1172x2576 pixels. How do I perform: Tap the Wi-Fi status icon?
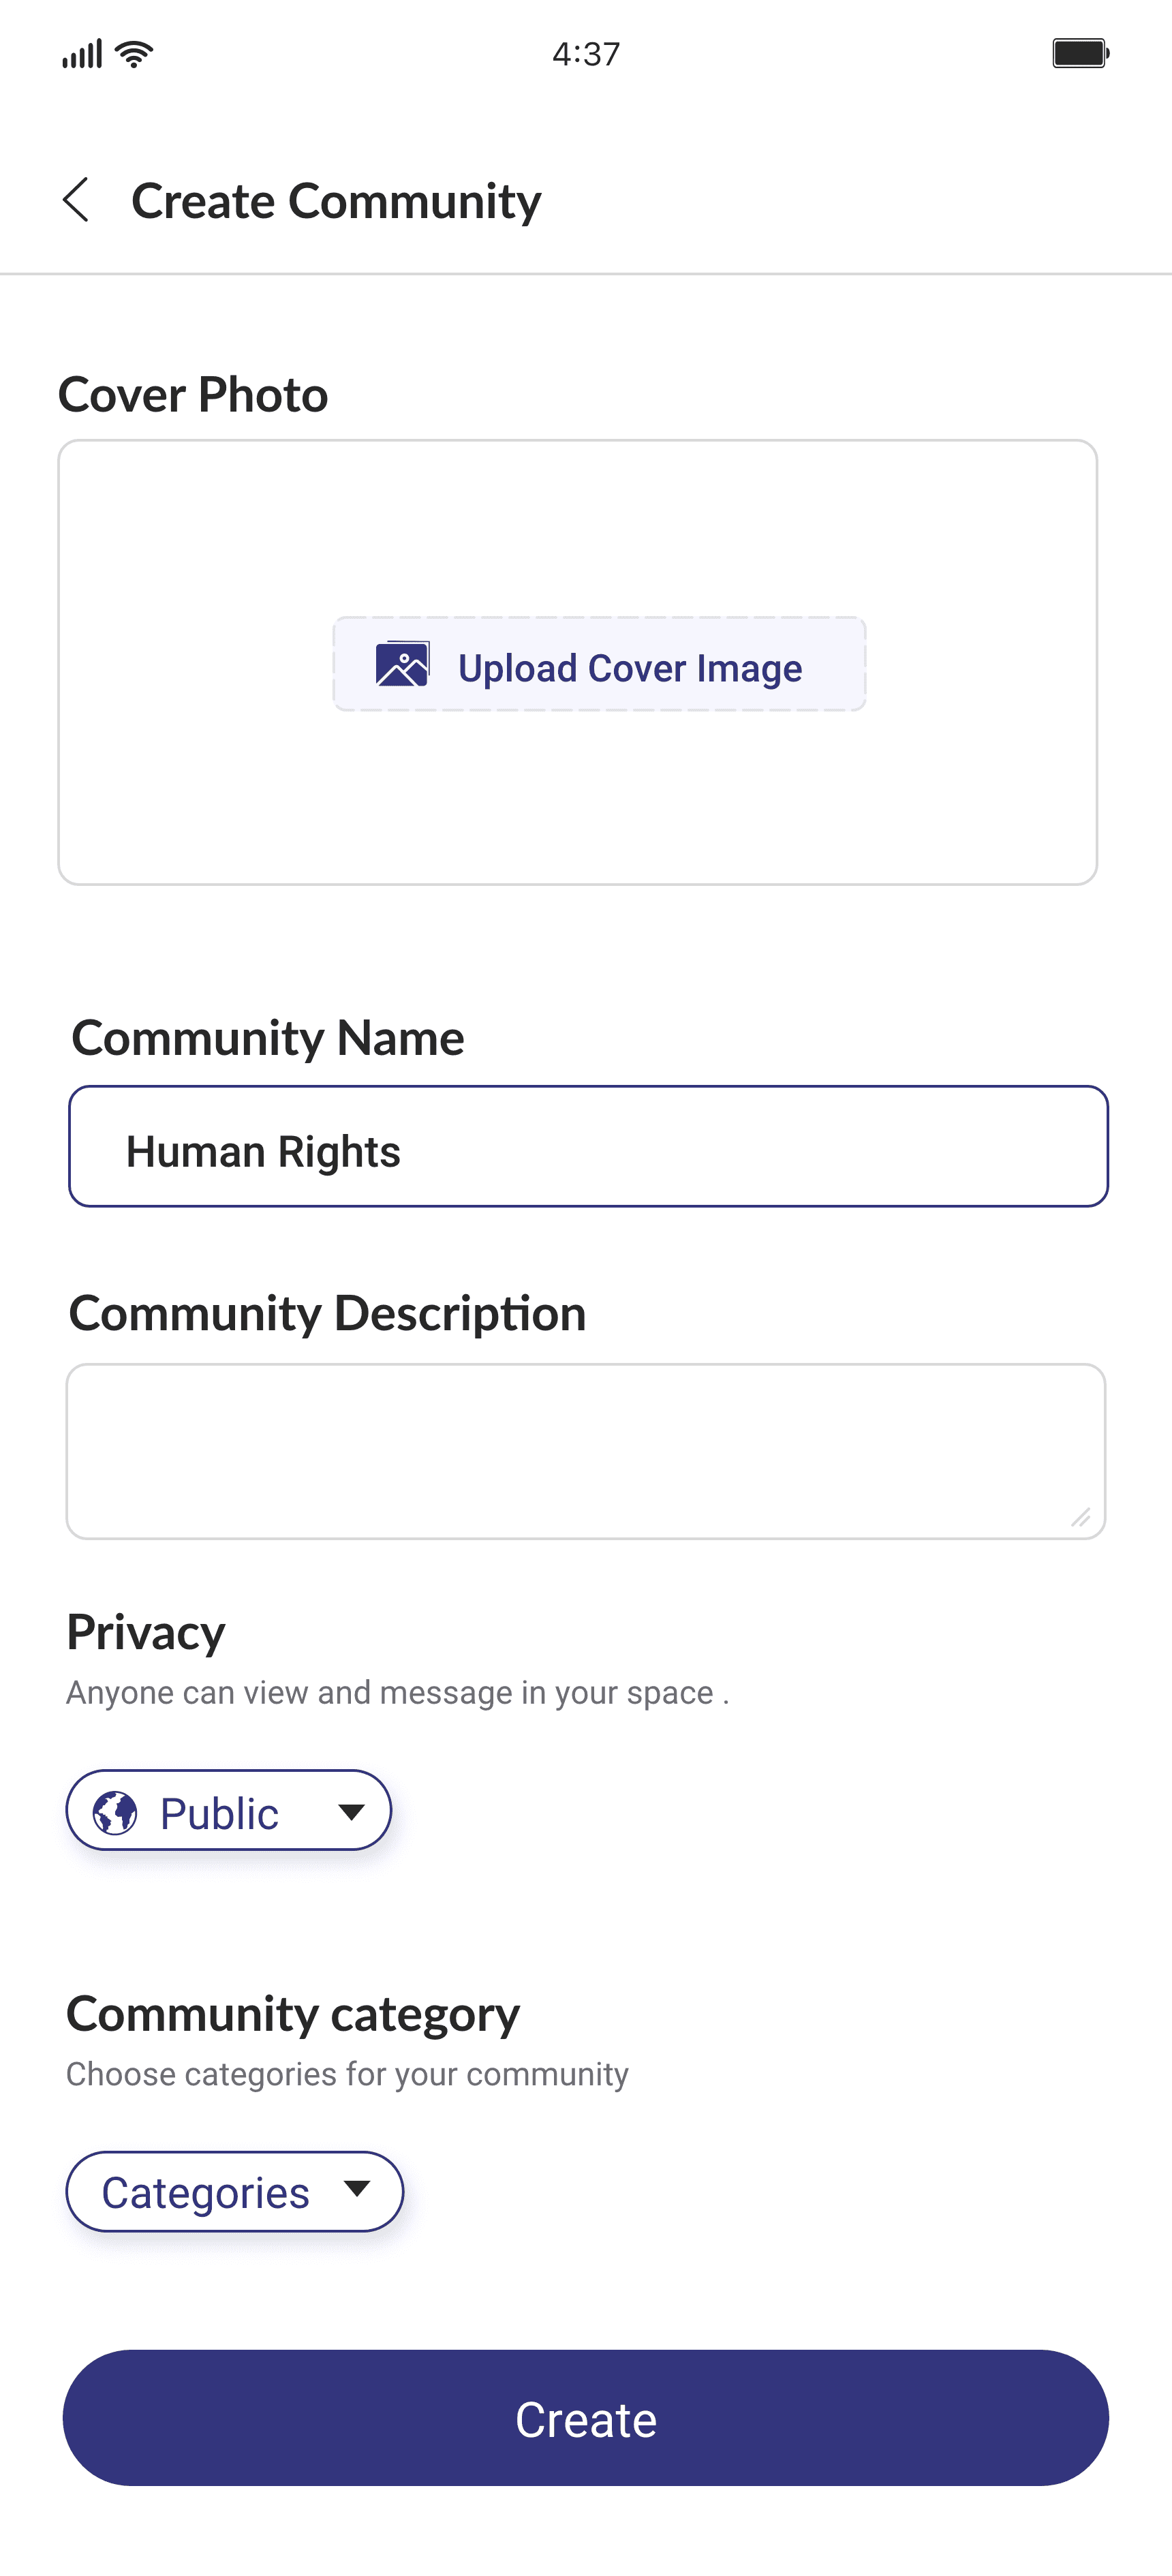(134, 54)
